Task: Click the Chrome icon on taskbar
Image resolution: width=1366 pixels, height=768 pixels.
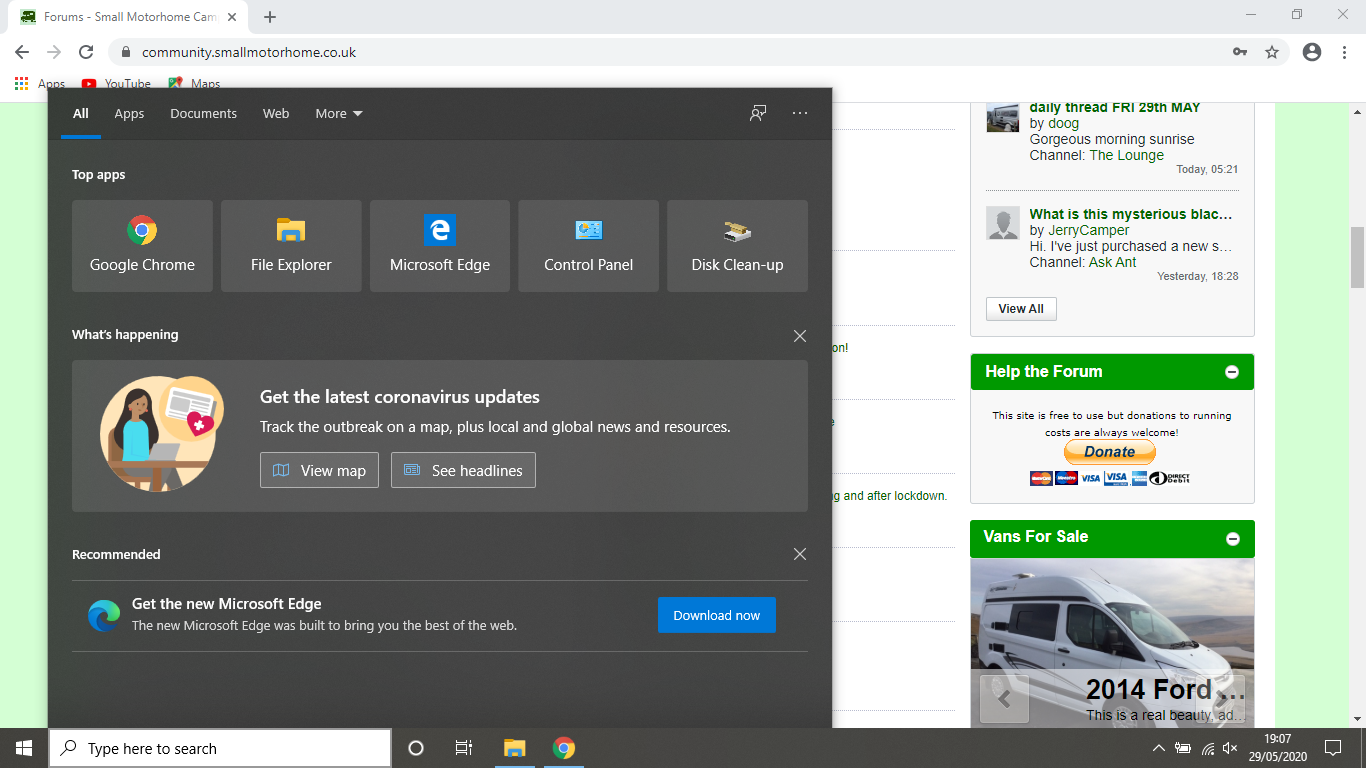Action: coord(564,748)
